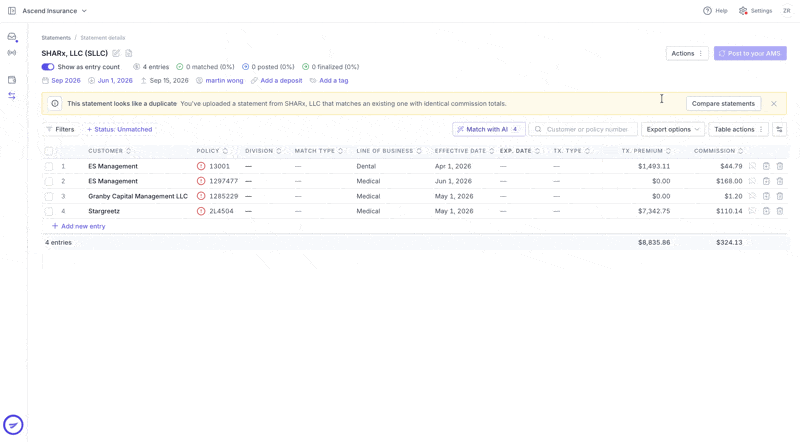Image resolution: width=800 pixels, height=442 pixels.
Task: Sort by the Match Type column
Action: [x=319, y=151]
